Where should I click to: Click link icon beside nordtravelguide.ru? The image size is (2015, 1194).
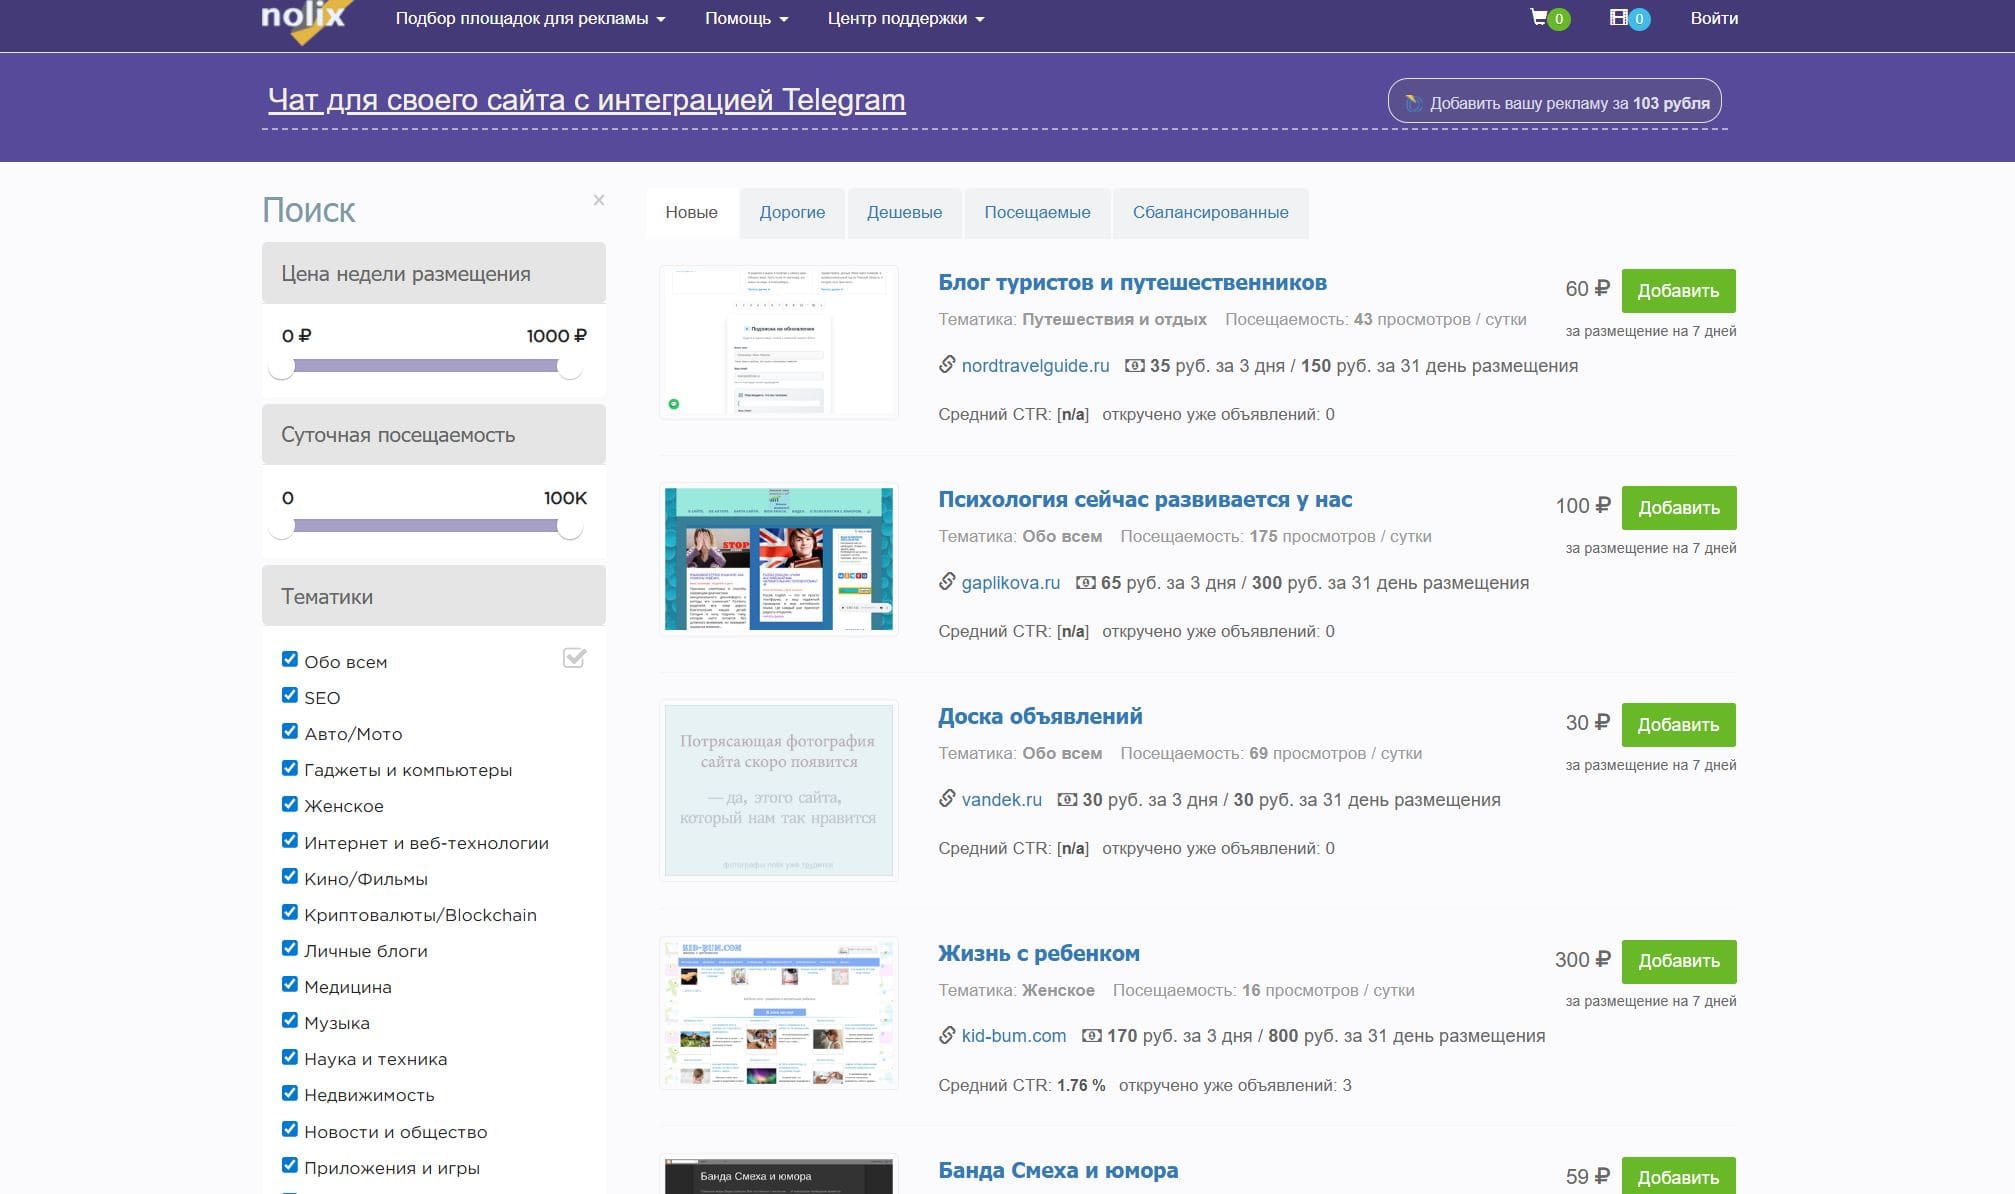947,365
